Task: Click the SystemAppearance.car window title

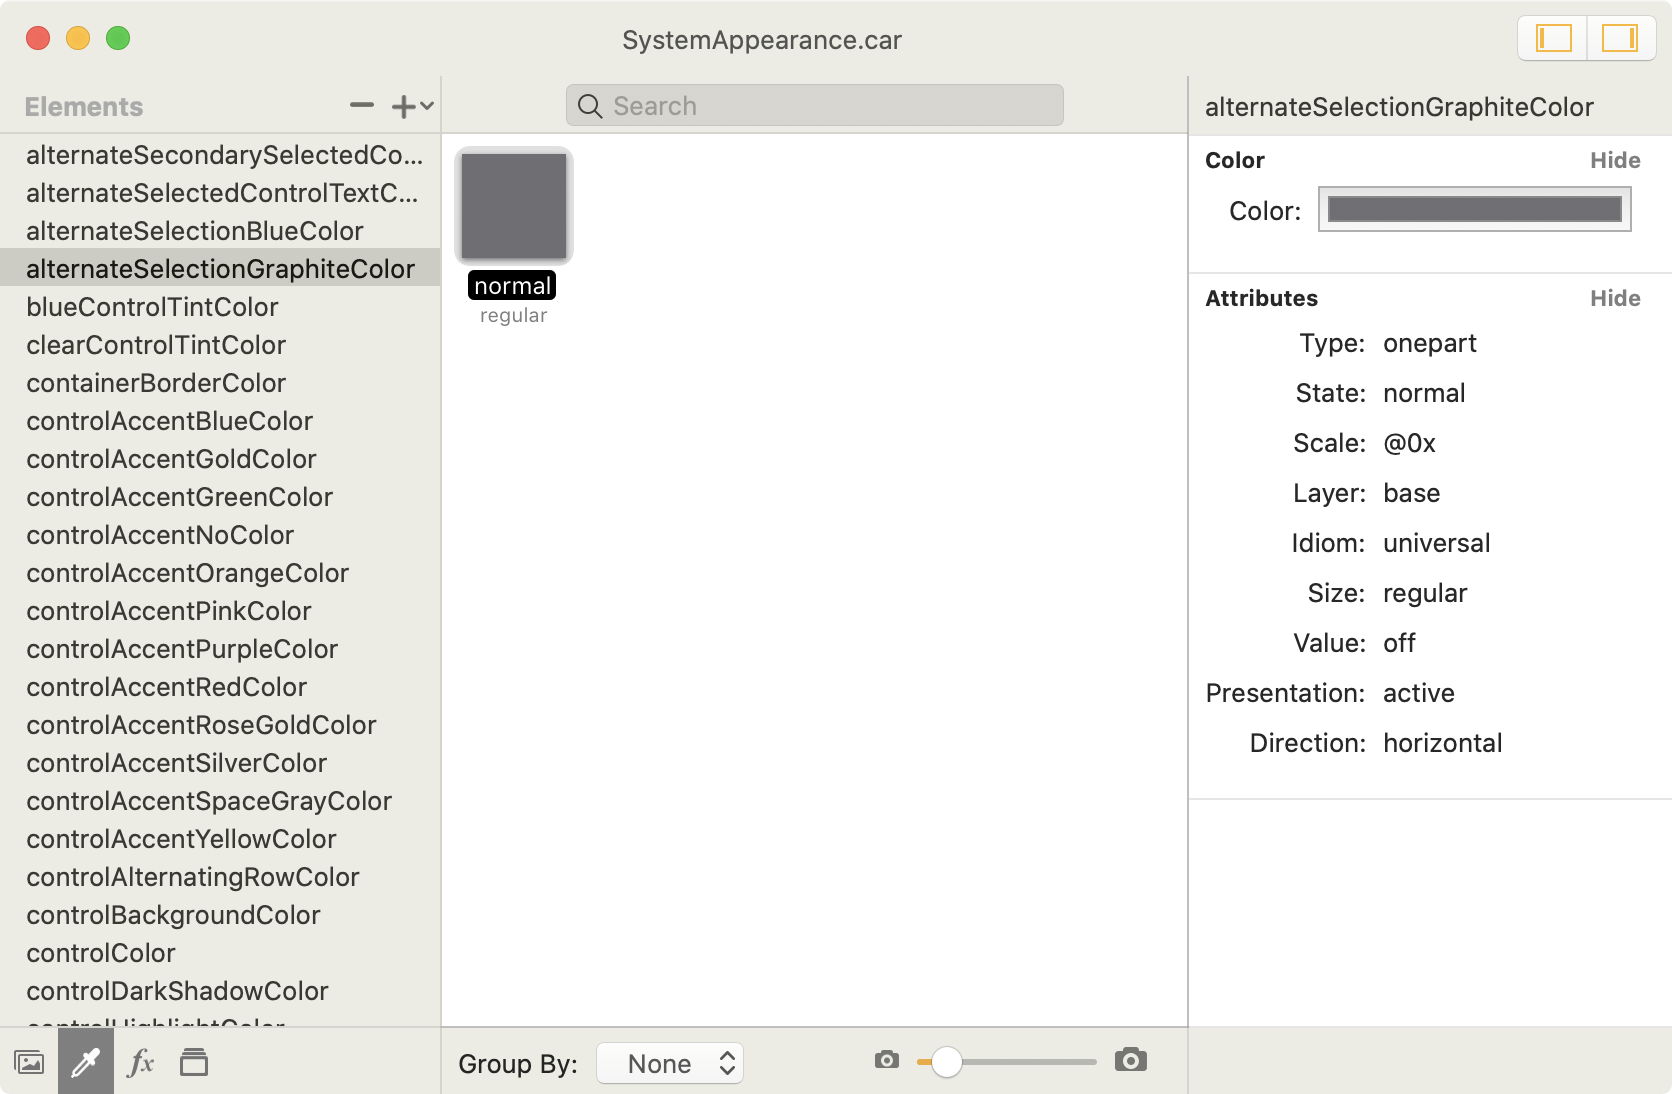Action: point(762,40)
